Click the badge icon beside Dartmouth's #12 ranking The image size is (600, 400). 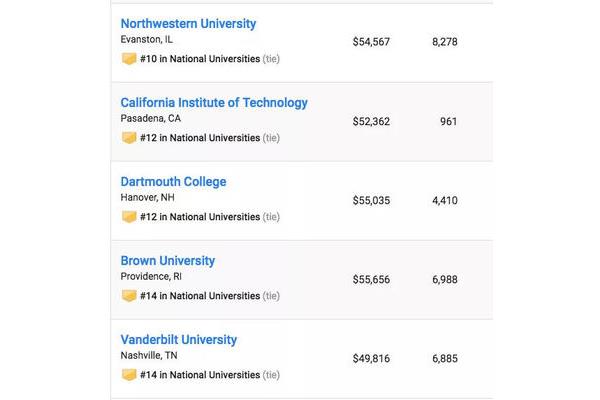tap(129, 217)
